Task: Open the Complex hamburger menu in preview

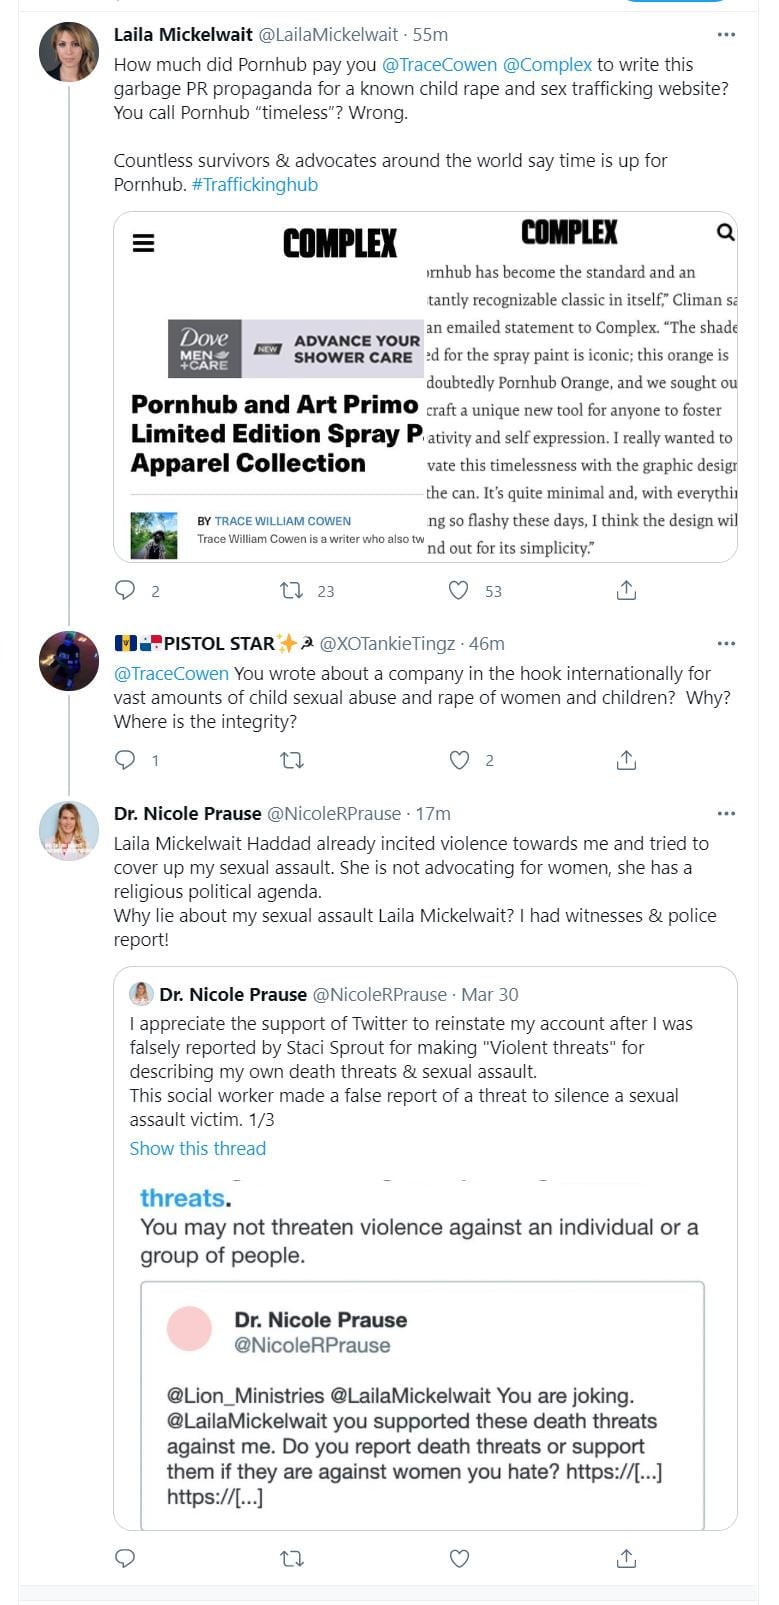Action: [x=144, y=243]
